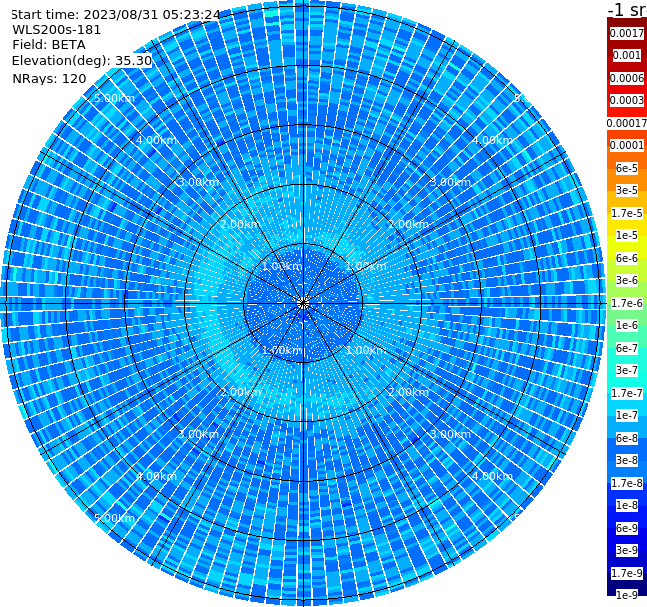
Task: Click the 1e-6 colorbar label
Action: pyautogui.click(x=627, y=325)
